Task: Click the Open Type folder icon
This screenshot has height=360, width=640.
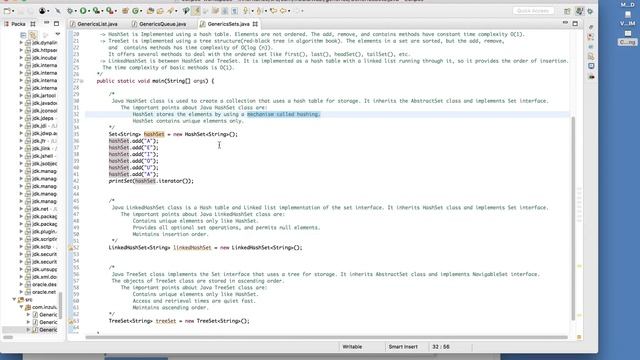Action: (150, 11)
